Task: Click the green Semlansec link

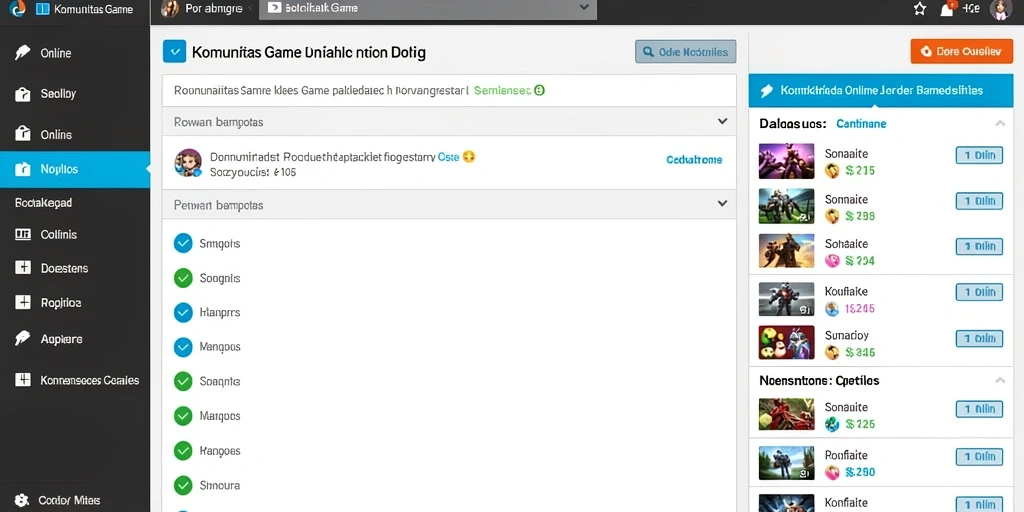Action: [502, 91]
